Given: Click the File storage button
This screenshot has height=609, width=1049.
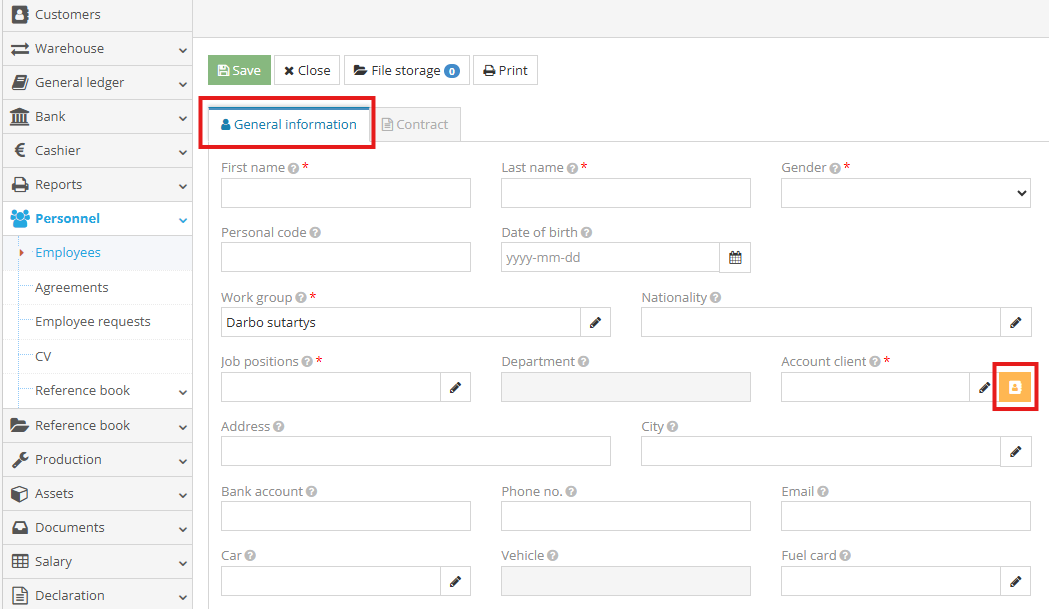Looking at the screenshot, I should [x=406, y=71].
